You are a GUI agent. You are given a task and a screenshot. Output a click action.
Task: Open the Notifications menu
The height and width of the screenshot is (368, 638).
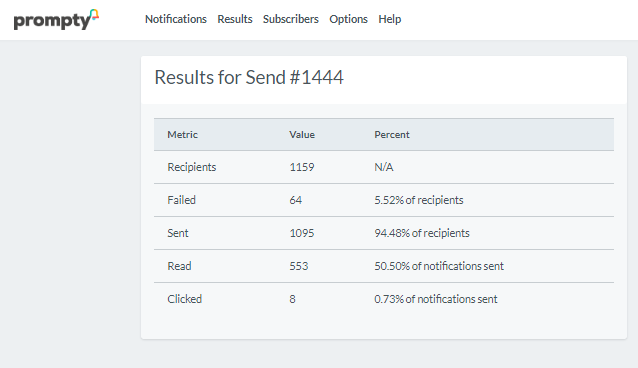pyautogui.click(x=176, y=19)
